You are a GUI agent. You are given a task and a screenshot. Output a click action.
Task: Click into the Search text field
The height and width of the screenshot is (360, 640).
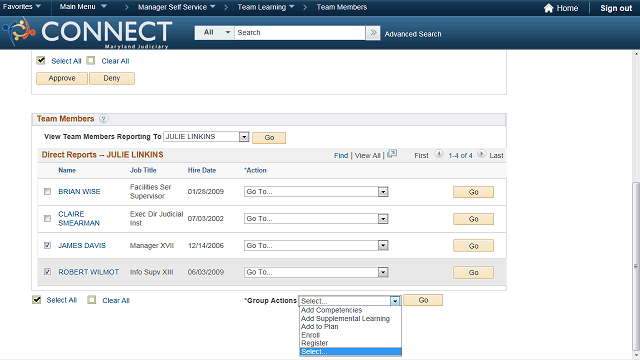tap(300, 33)
